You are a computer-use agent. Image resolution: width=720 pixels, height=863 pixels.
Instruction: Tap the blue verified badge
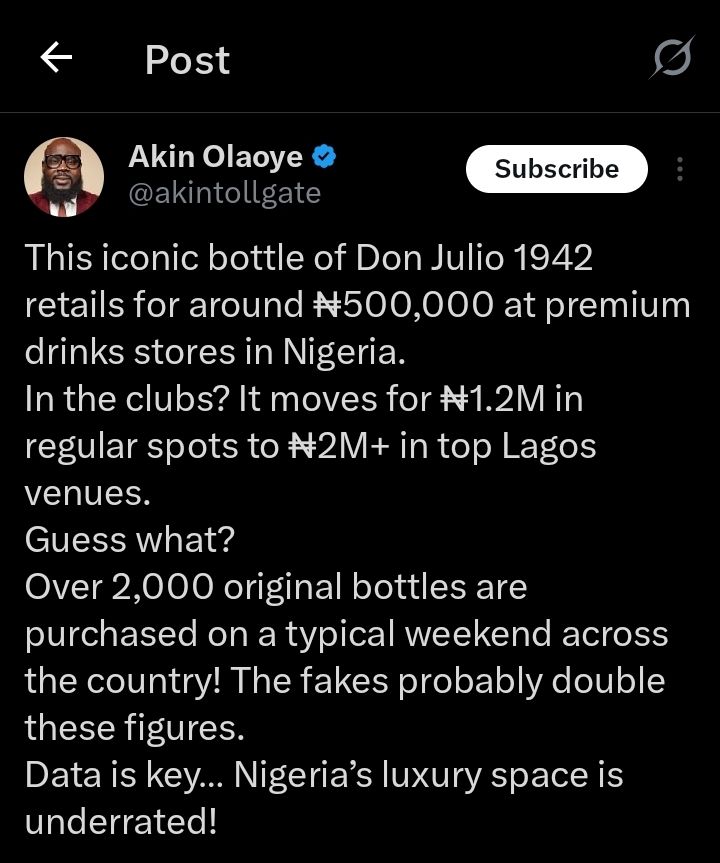pos(325,157)
